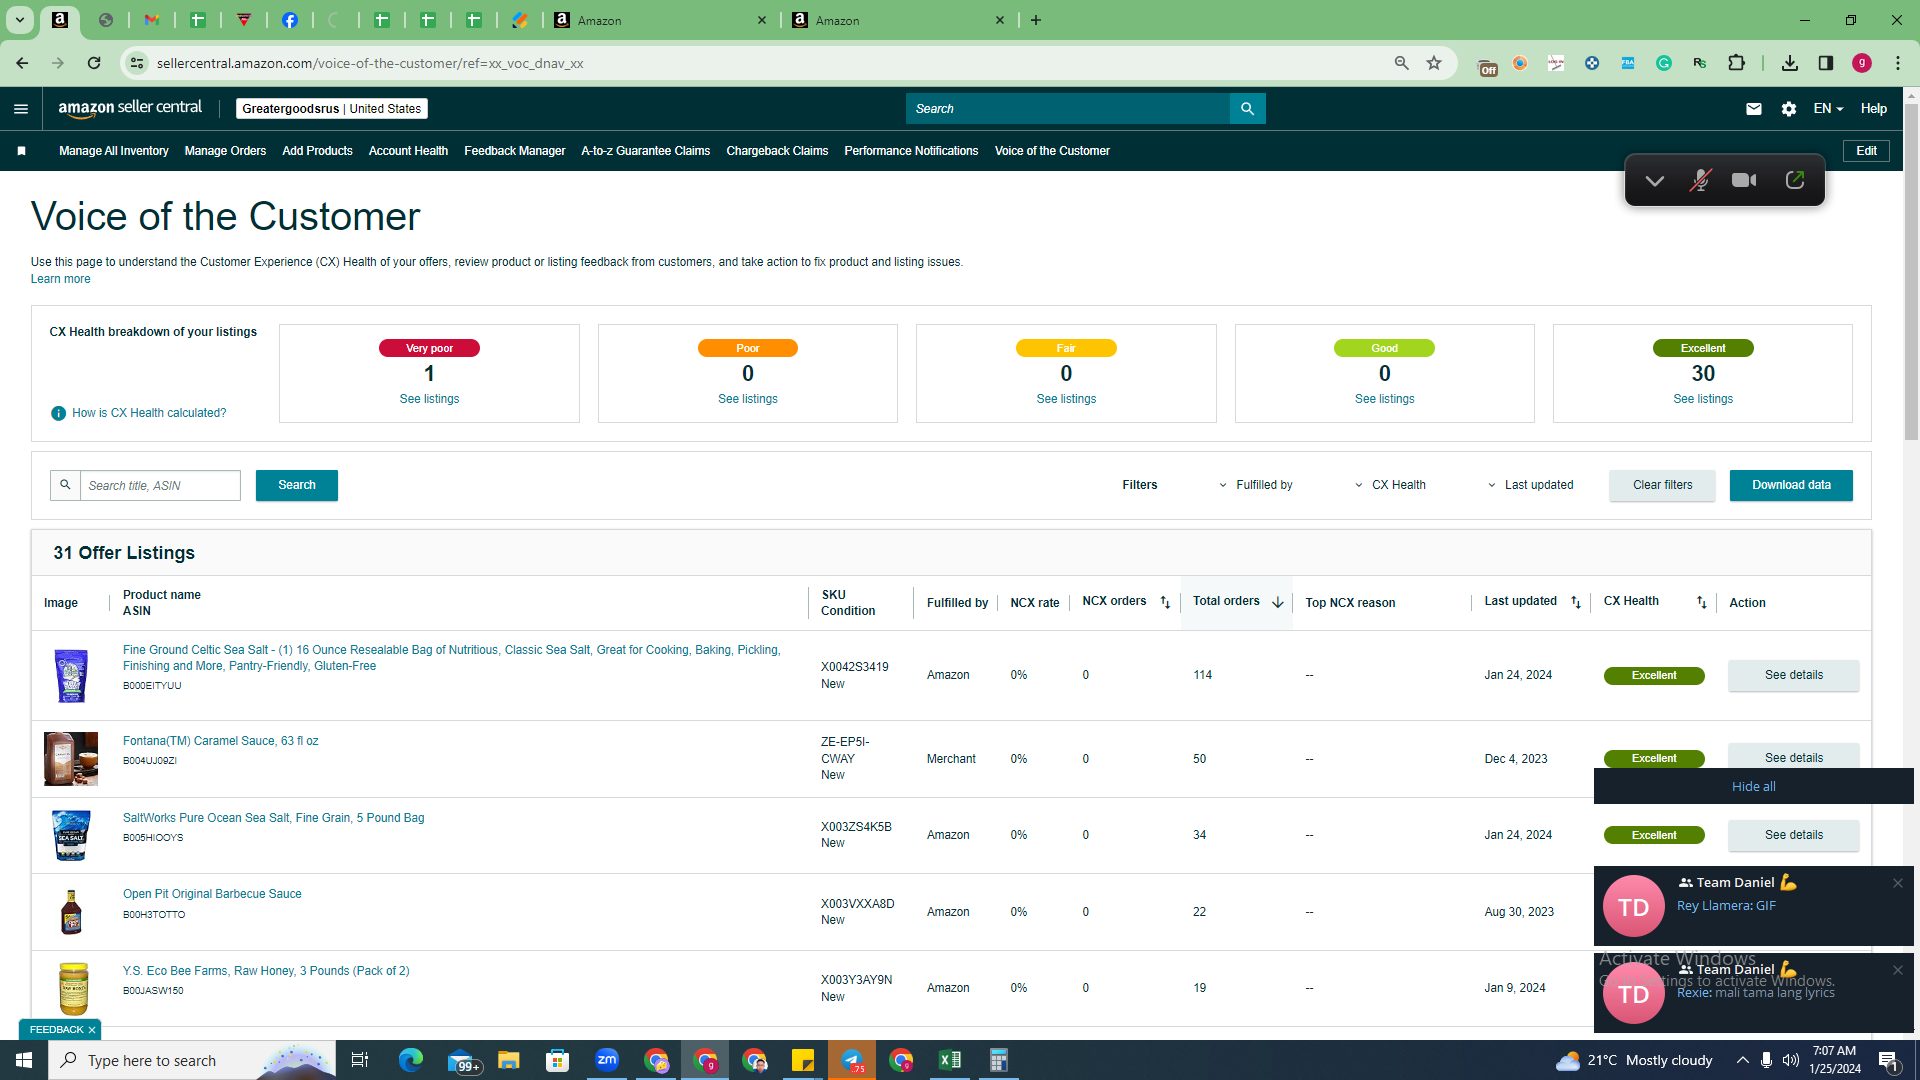This screenshot has height=1080, width=1920.
Task: See listings under Excellent
Action: click(1703, 399)
